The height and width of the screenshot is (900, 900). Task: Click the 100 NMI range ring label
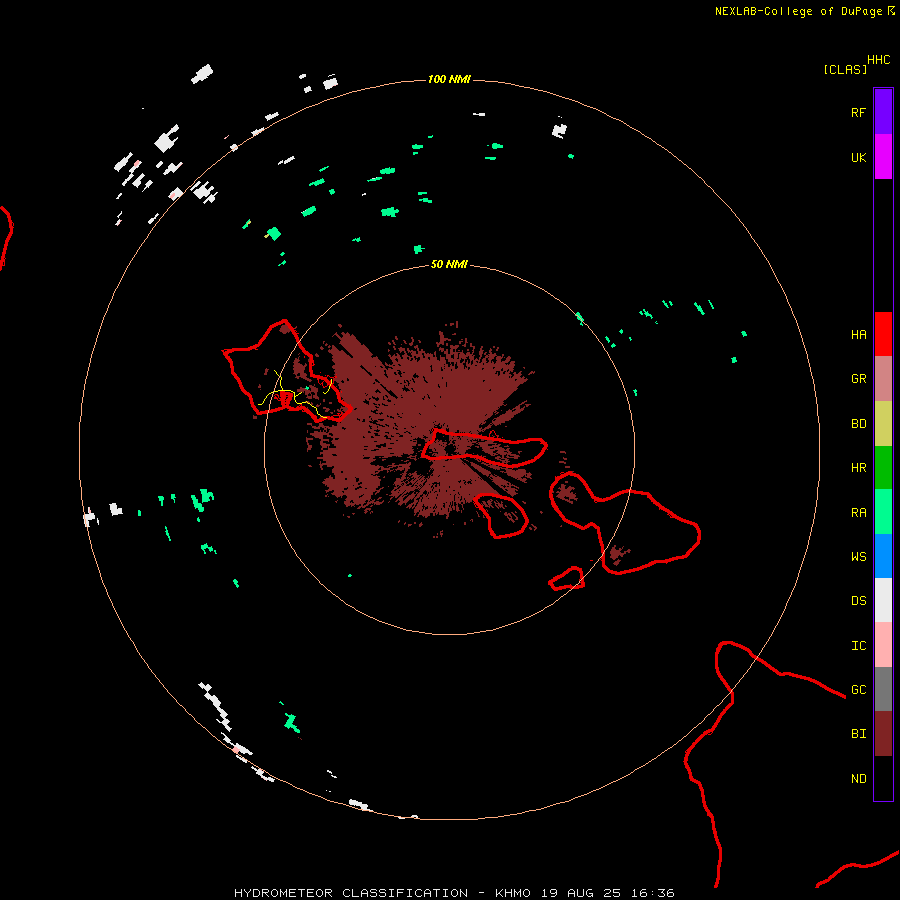click(x=449, y=79)
